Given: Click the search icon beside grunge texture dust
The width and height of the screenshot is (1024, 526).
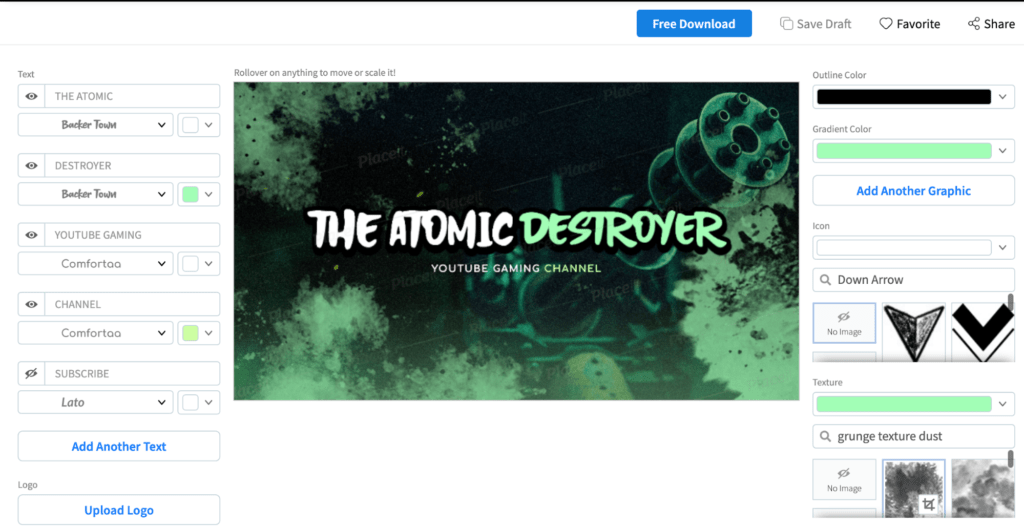Looking at the screenshot, I should pyautogui.click(x=825, y=436).
